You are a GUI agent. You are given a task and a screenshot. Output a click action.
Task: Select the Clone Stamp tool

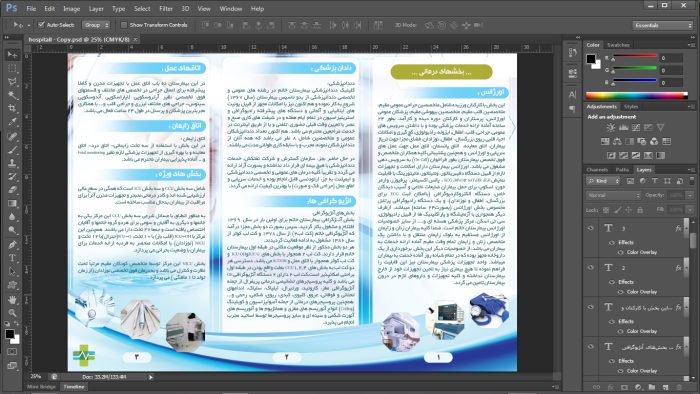(x=12, y=163)
